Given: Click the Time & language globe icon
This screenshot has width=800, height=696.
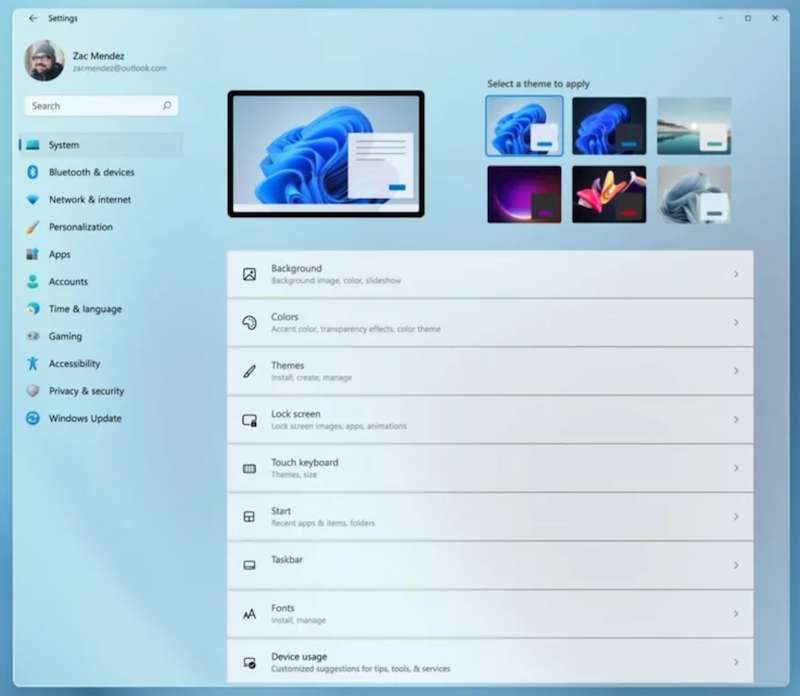Looking at the screenshot, I should [33, 309].
